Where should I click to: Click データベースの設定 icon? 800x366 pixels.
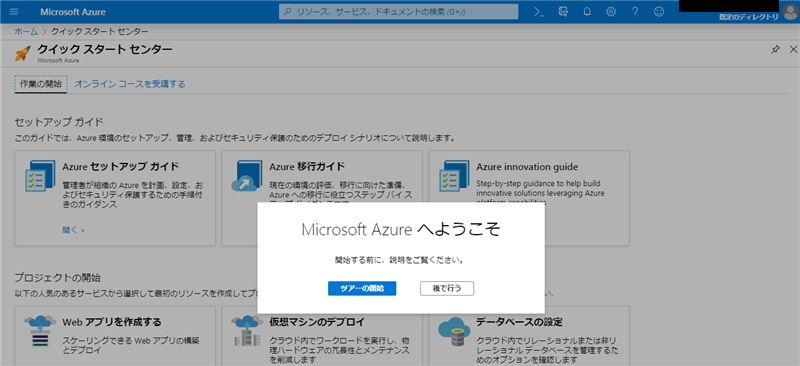[454, 331]
